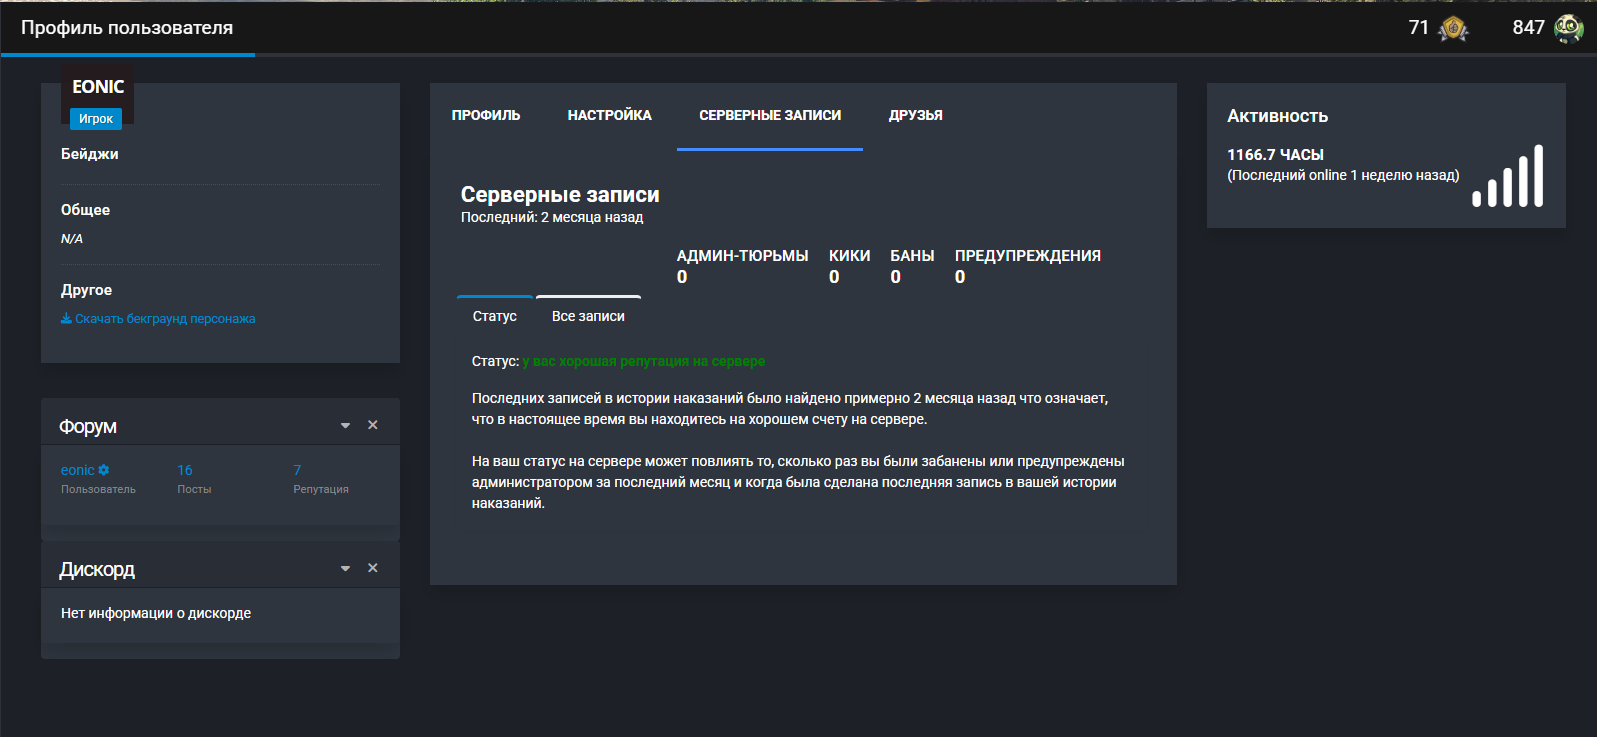Click the Баны counter
The image size is (1597, 737).
(912, 266)
